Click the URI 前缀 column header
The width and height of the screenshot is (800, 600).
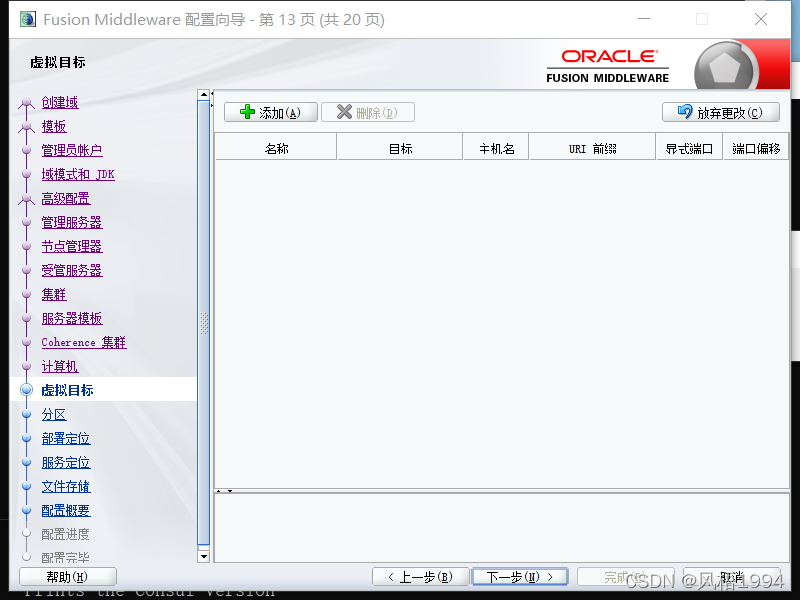coord(592,148)
